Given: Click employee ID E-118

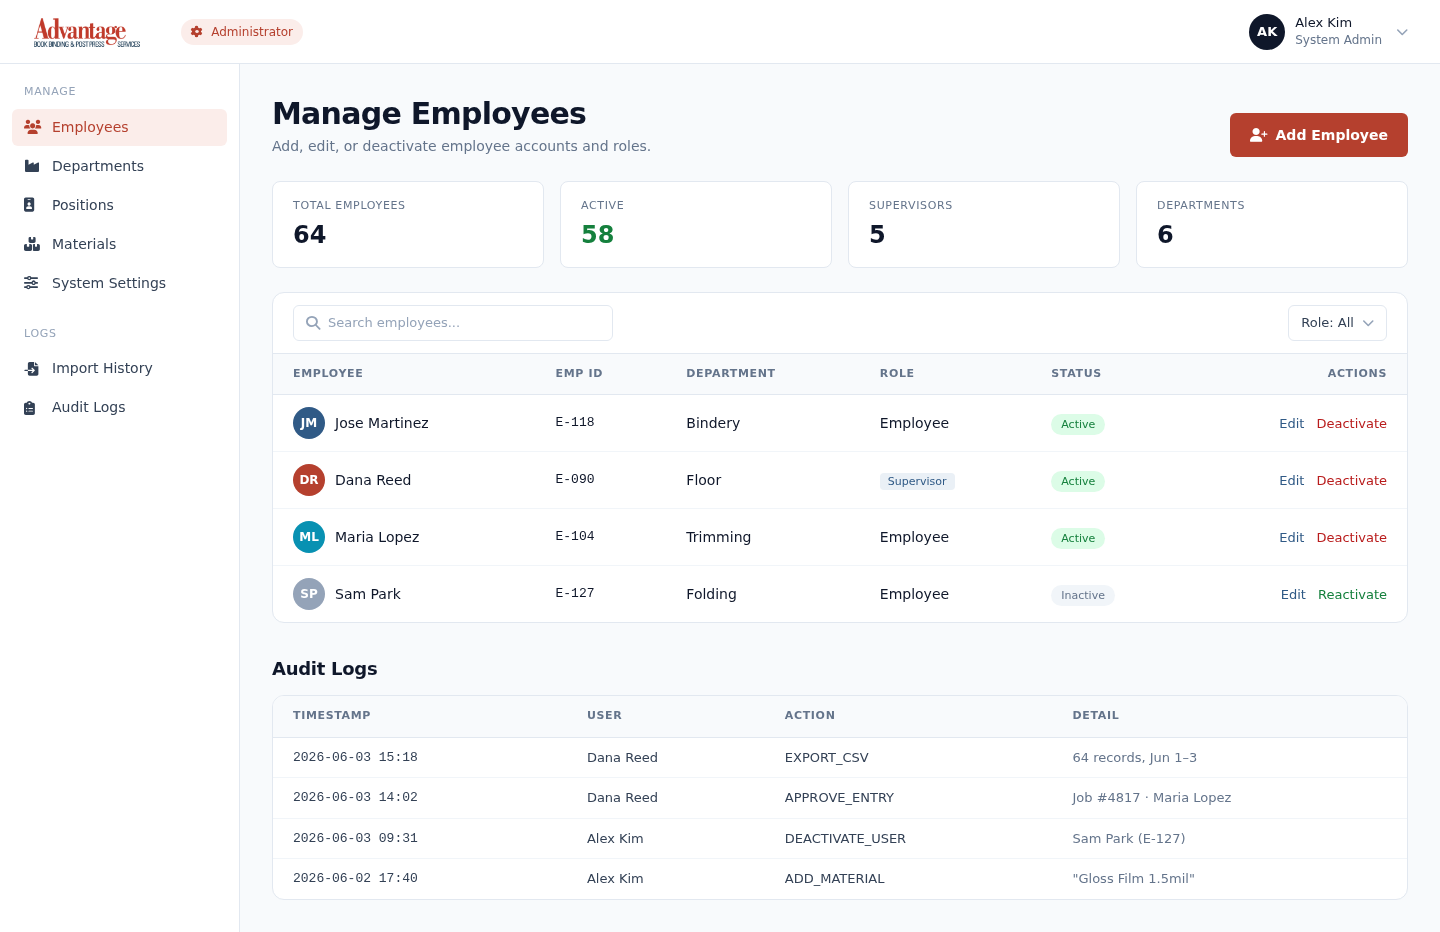Looking at the screenshot, I should [x=575, y=422].
